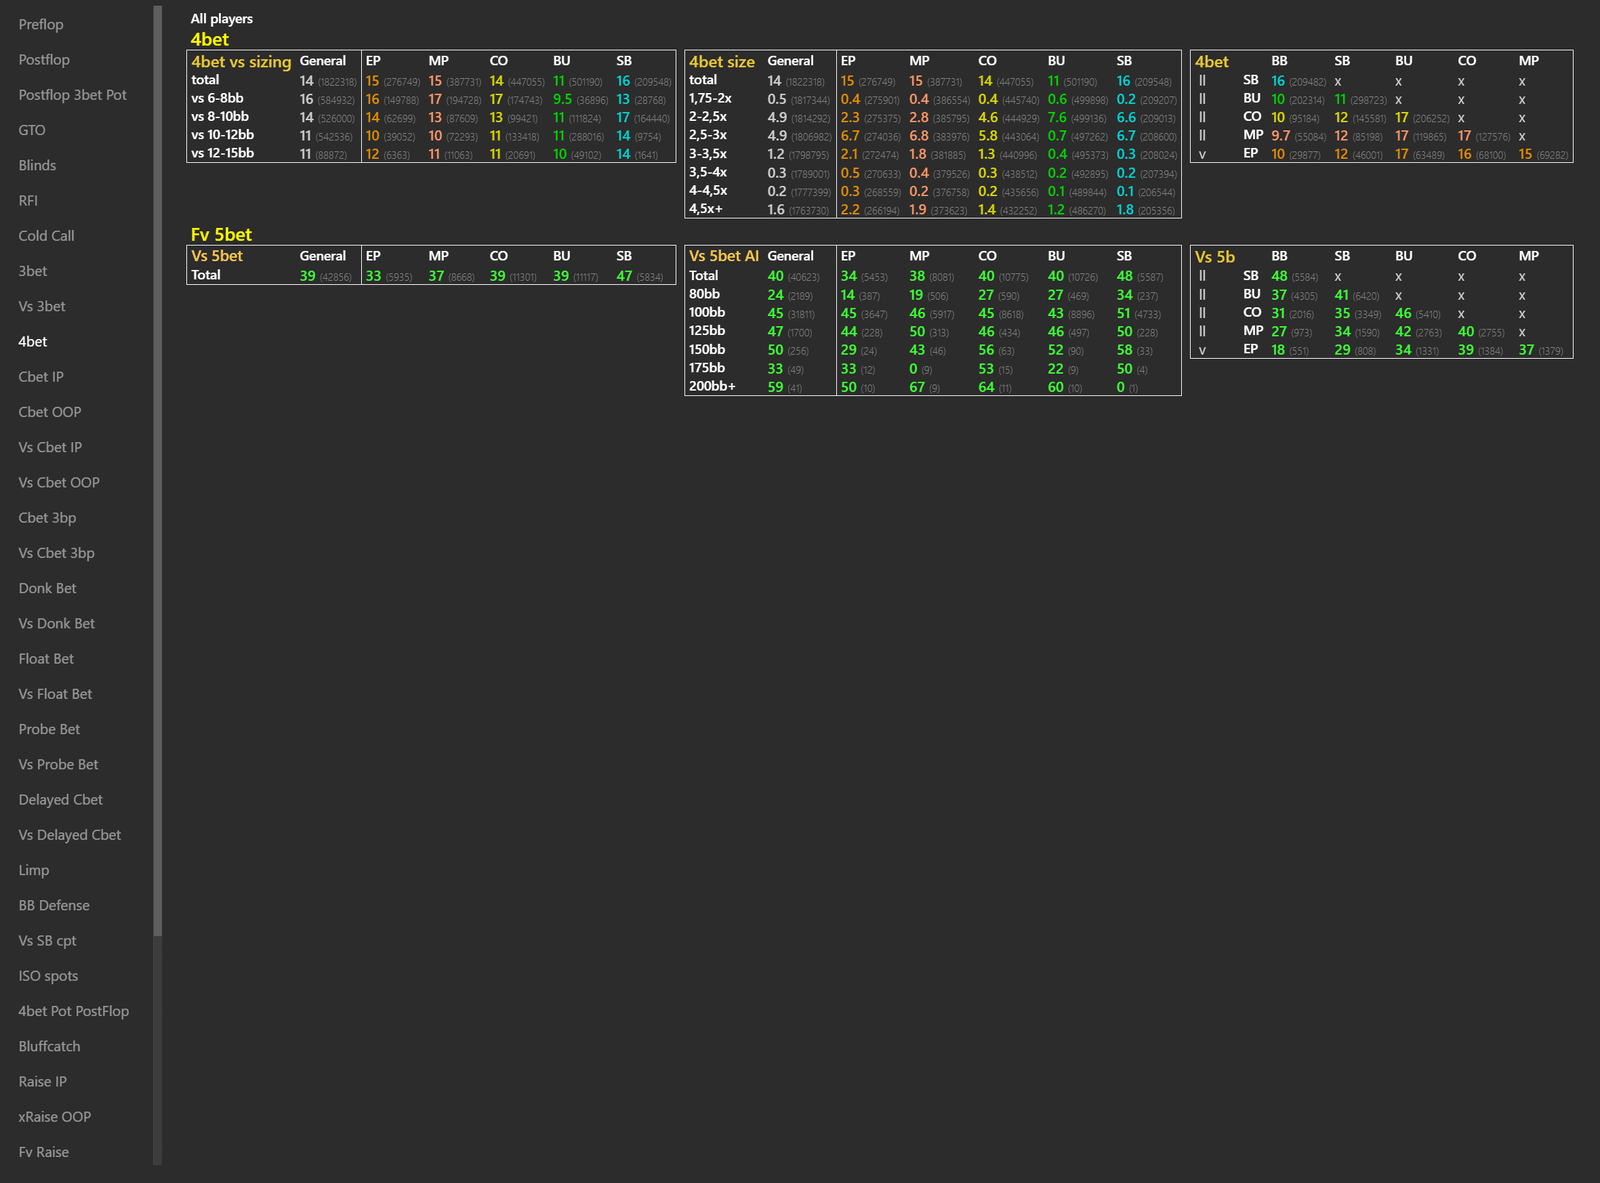Open the Cbet 3bp page
The height and width of the screenshot is (1183, 1600).
pyautogui.click(x=47, y=518)
